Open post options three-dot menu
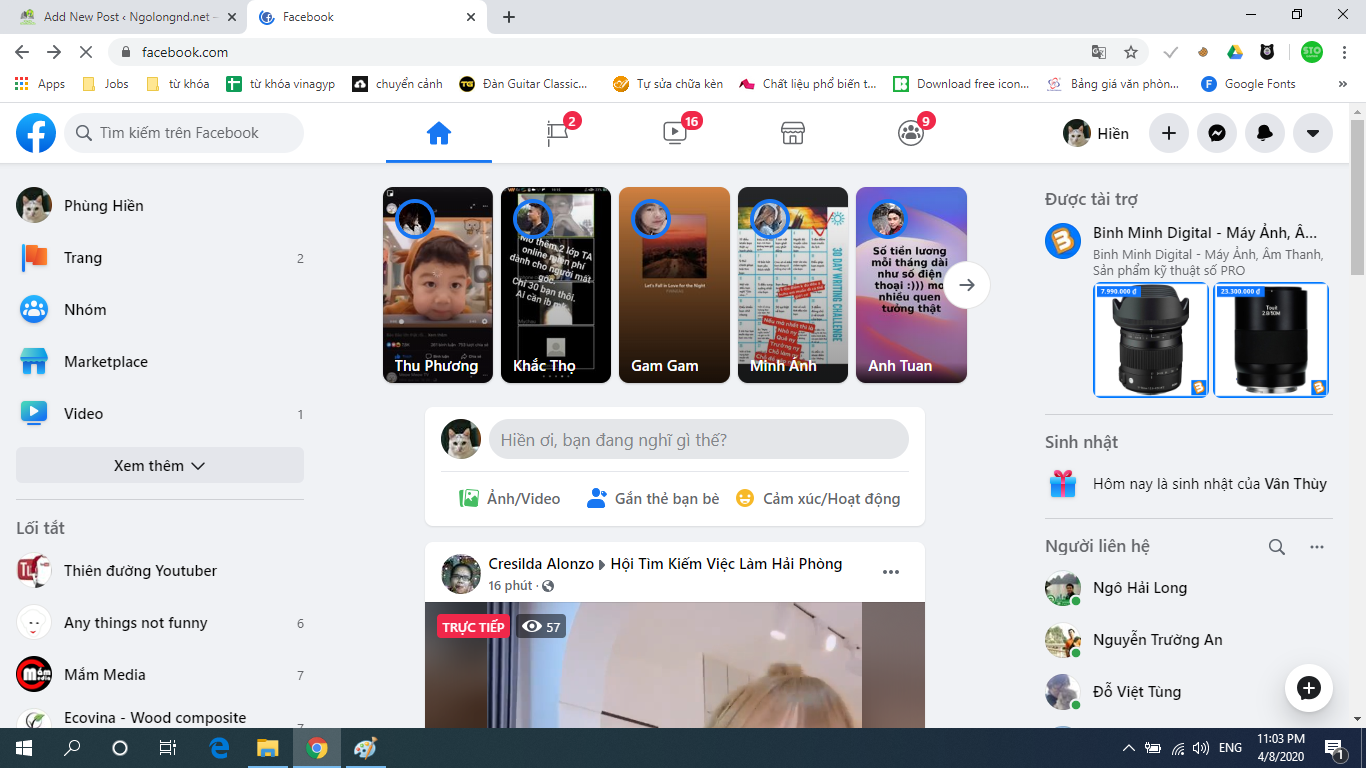Viewport: 1366px width, 768px height. [891, 572]
